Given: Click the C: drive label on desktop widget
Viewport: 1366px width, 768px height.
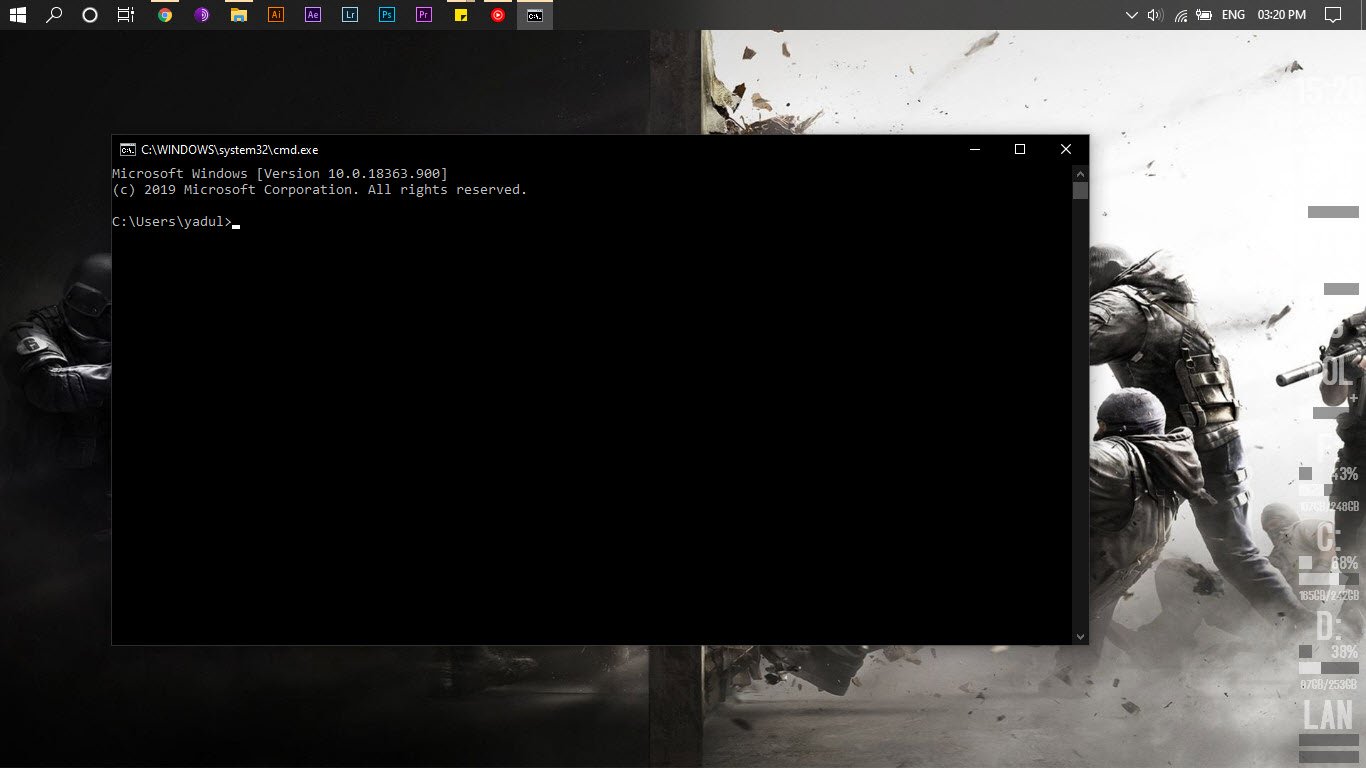Looking at the screenshot, I should [1328, 537].
